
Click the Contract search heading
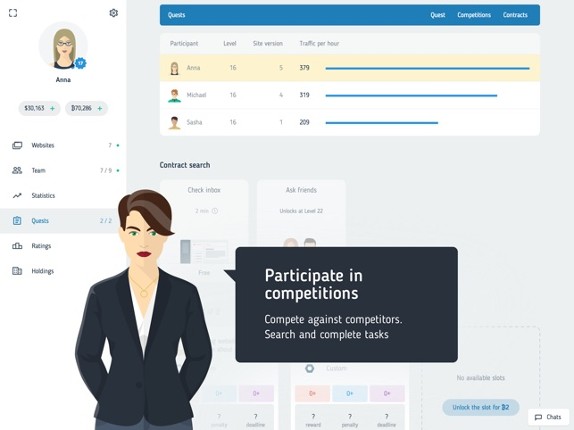tap(185, 165)
